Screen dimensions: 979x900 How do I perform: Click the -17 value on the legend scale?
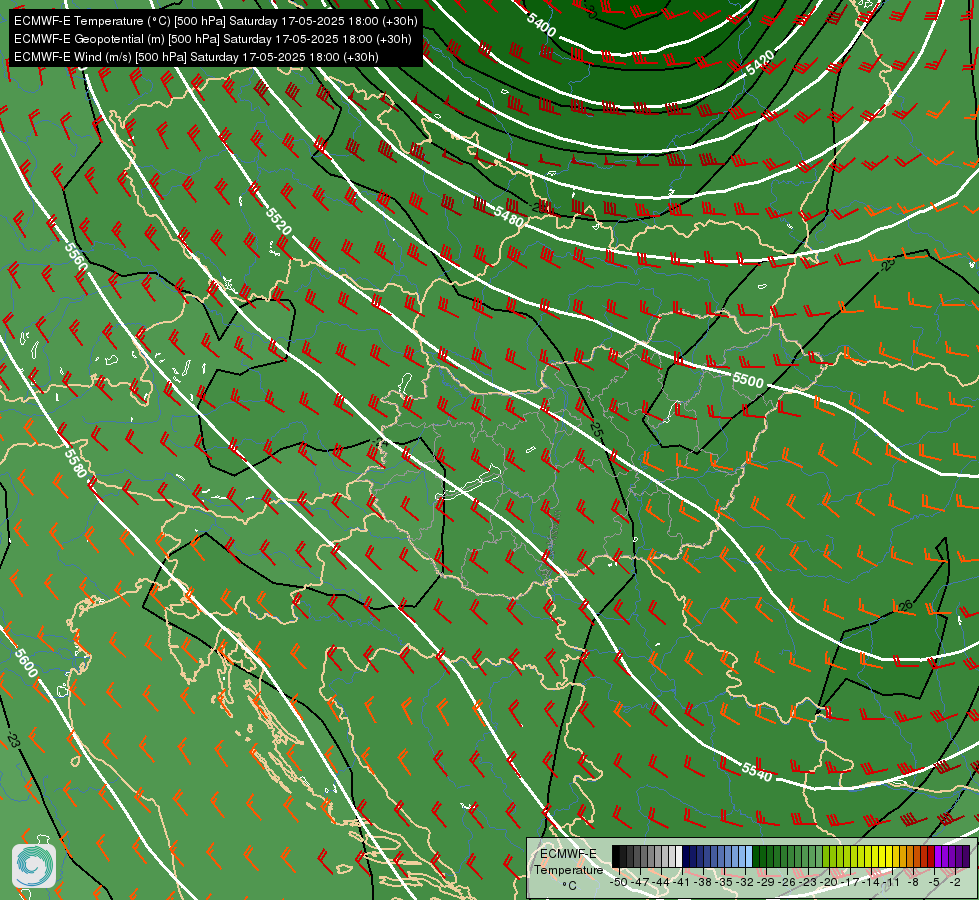(x=850, y=882)
